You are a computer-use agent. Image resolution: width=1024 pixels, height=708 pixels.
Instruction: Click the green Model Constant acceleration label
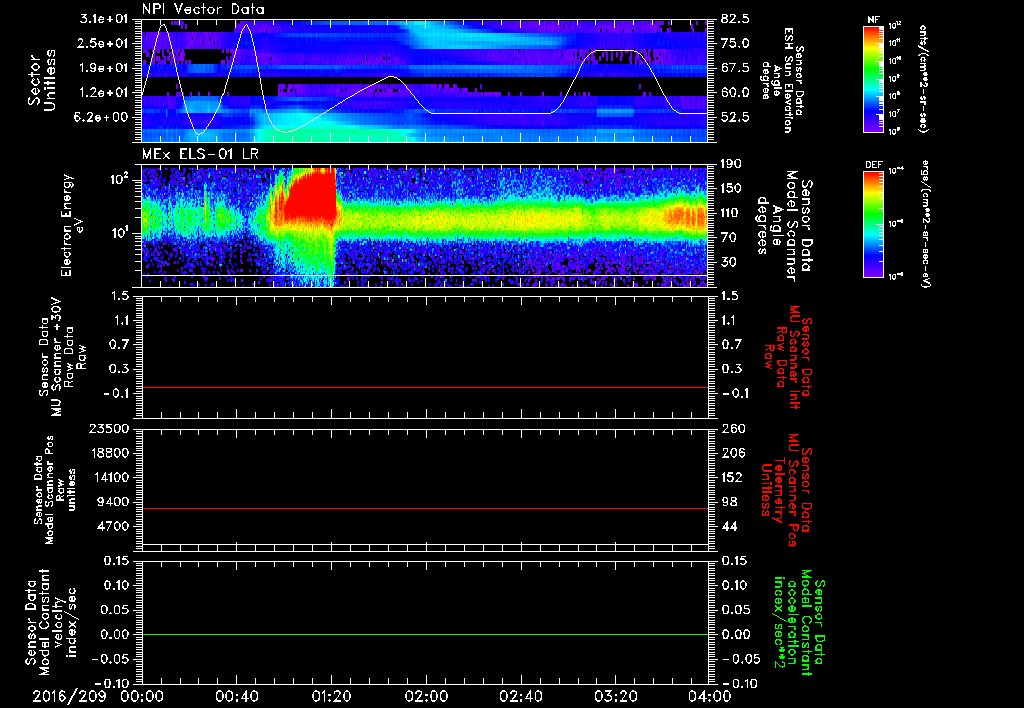799,622
